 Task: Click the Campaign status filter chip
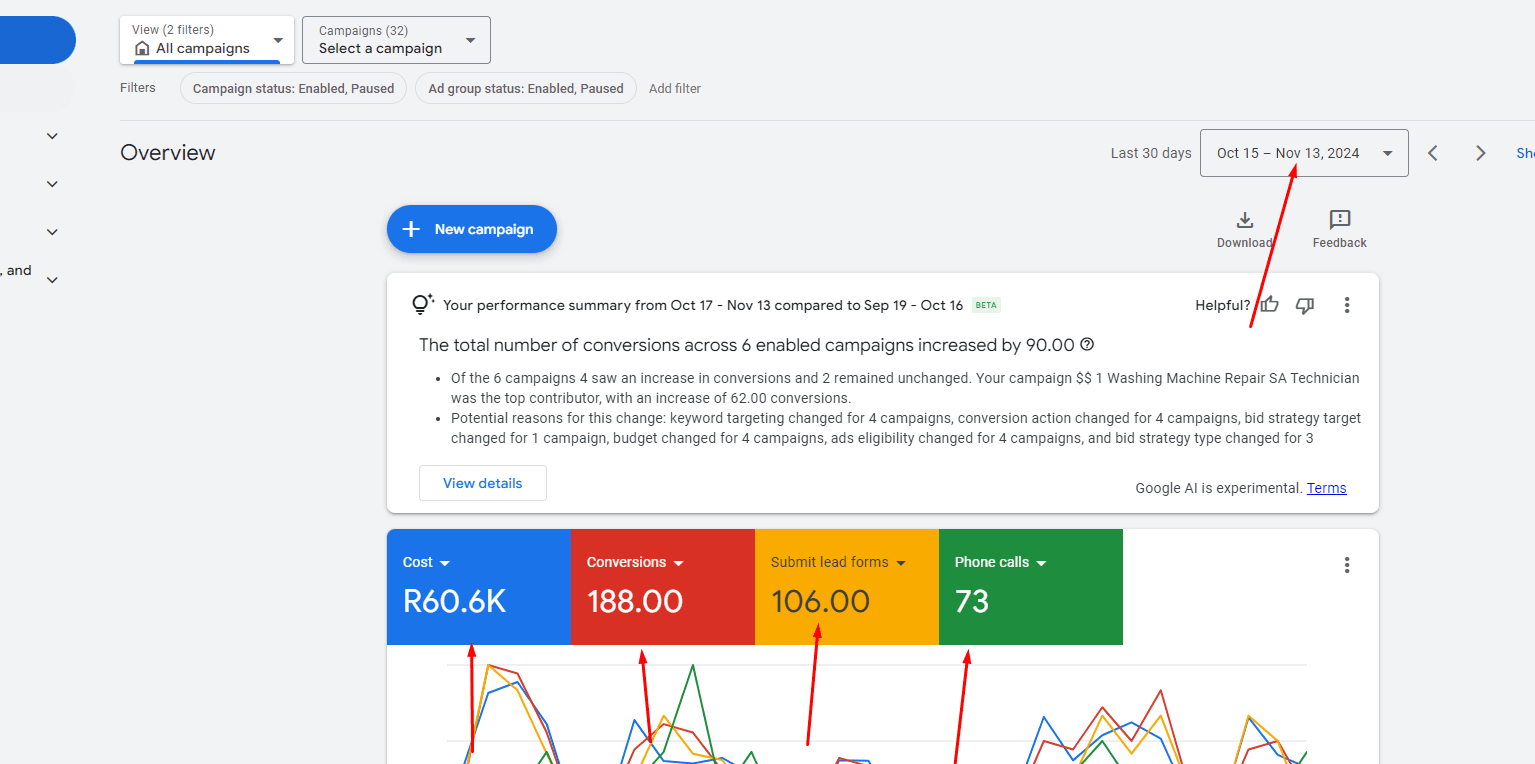(293, 88)
